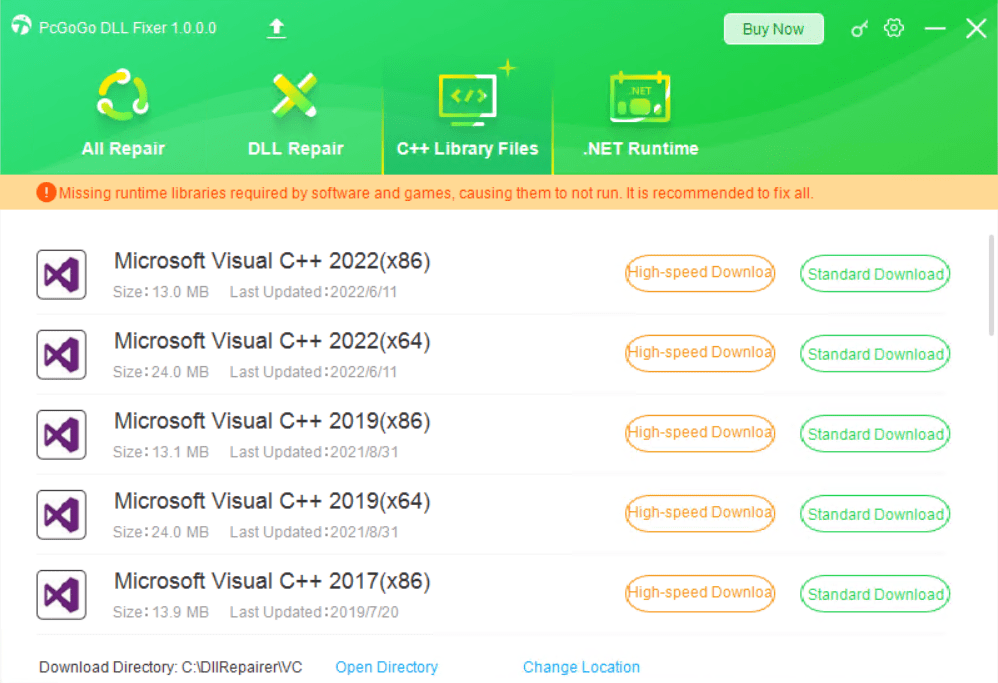The width and height of the screenshot is (998, 683).
Task: Standard Download Visual C++ 2022(x64)
Action: [875, 354]
